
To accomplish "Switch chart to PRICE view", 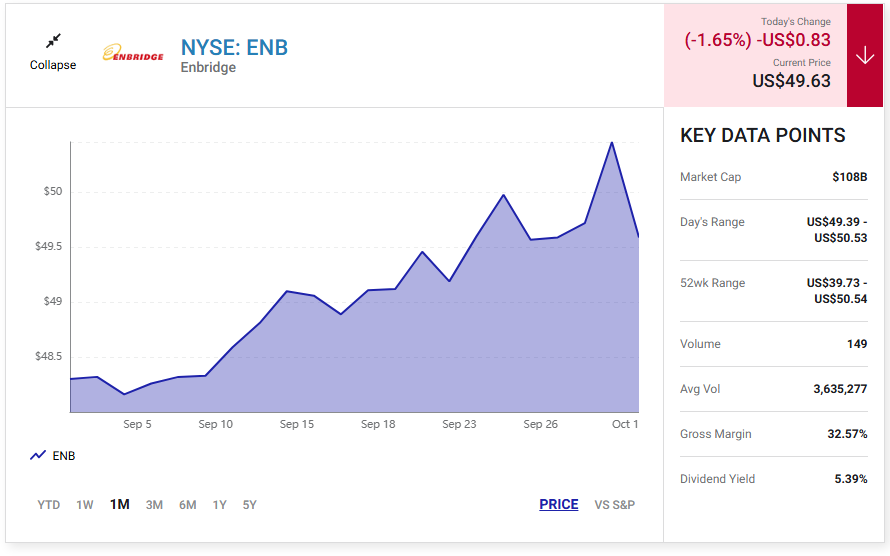I will 559,504.
